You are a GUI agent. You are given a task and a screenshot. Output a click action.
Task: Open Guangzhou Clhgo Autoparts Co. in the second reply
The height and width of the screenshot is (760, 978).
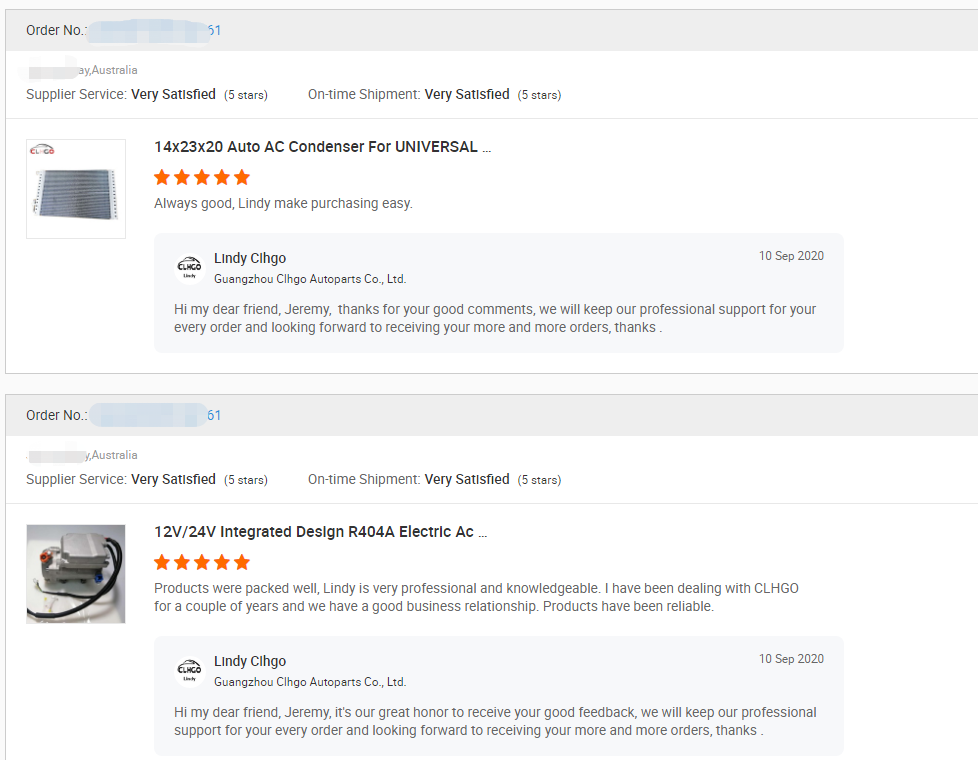(x=310, y=682)
